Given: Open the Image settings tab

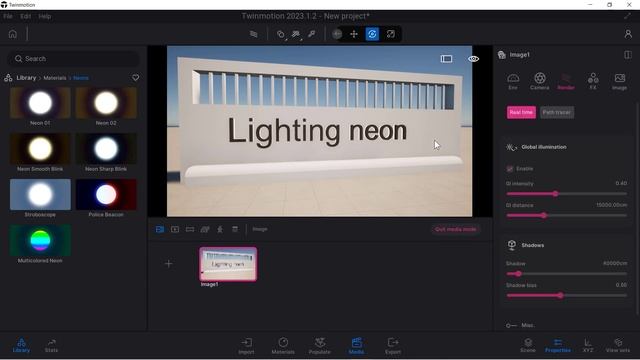Looking at the screenshot, I should 620,81.
